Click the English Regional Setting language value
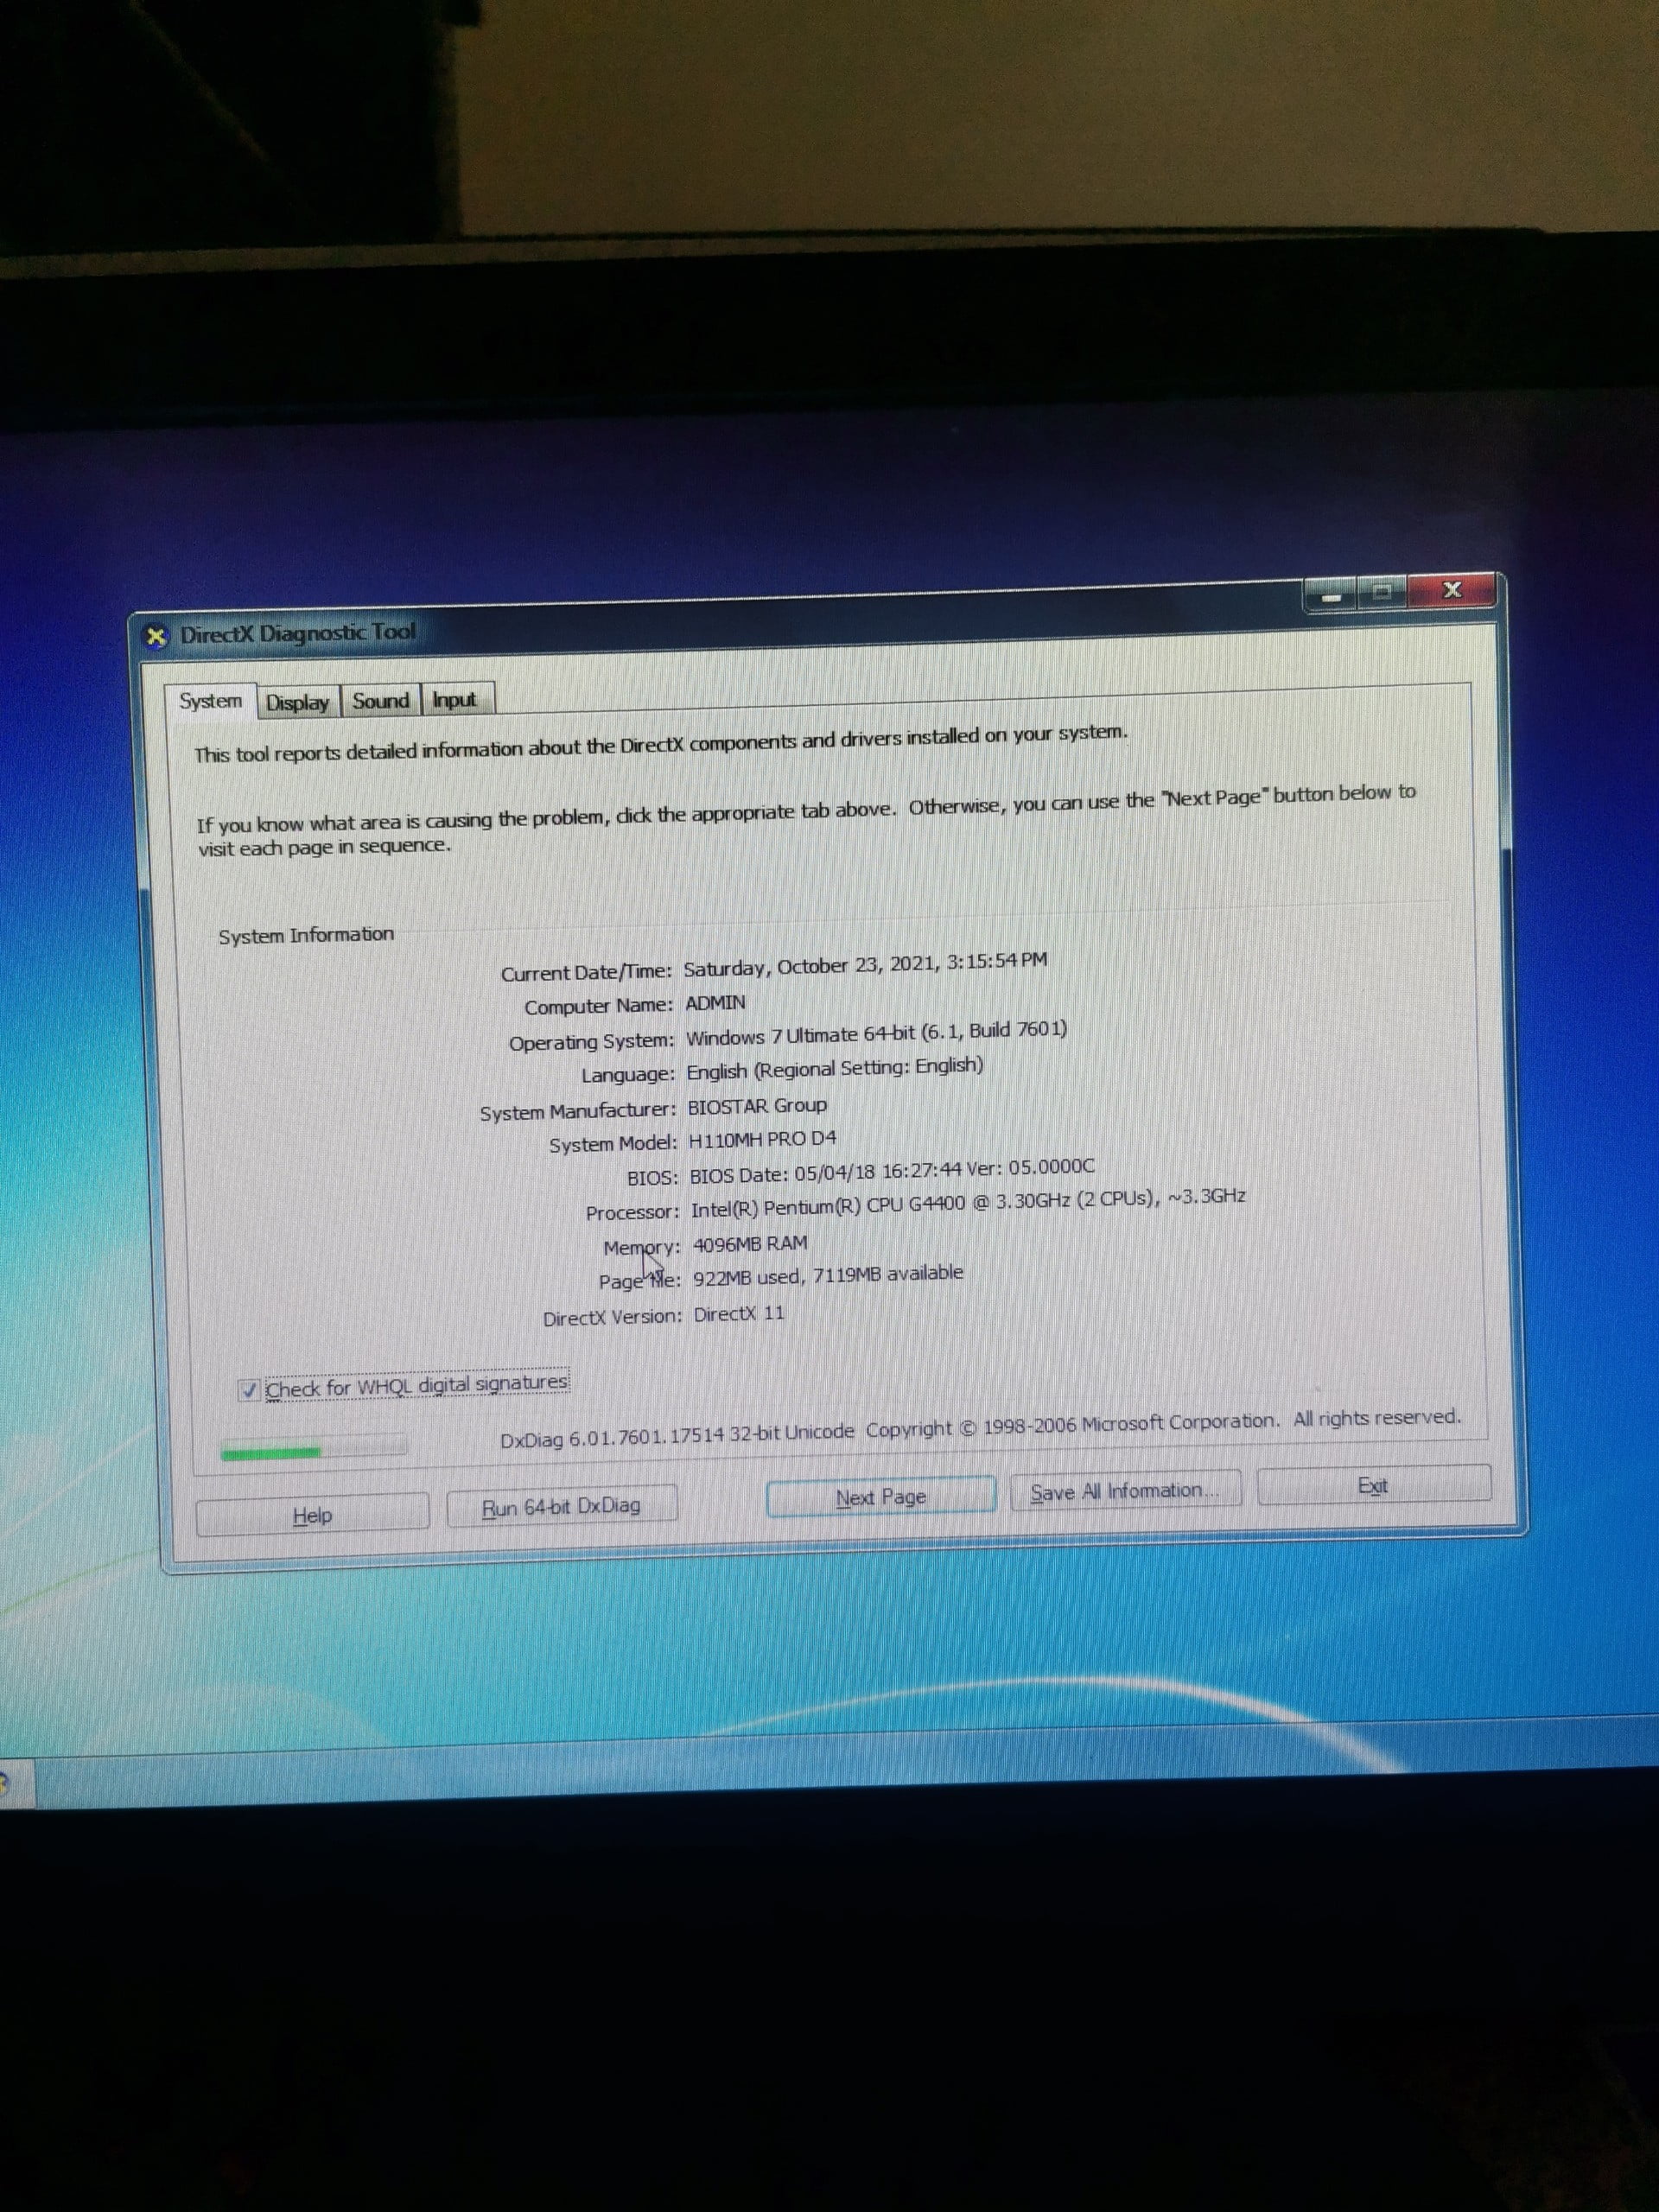The height and width of the screenshot is (2212, 1659). pos(835,1069)
